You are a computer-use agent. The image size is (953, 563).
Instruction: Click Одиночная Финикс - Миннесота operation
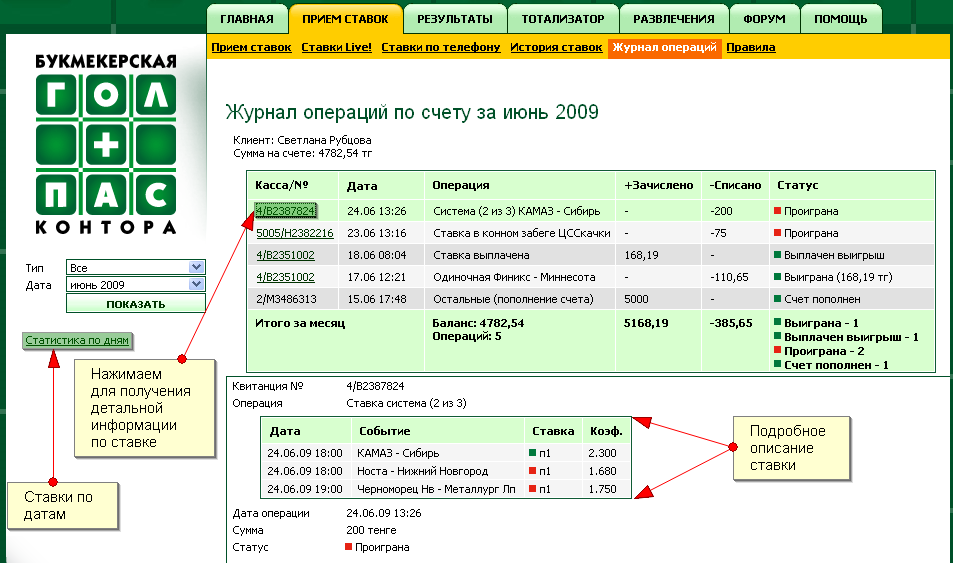[514, 277]
